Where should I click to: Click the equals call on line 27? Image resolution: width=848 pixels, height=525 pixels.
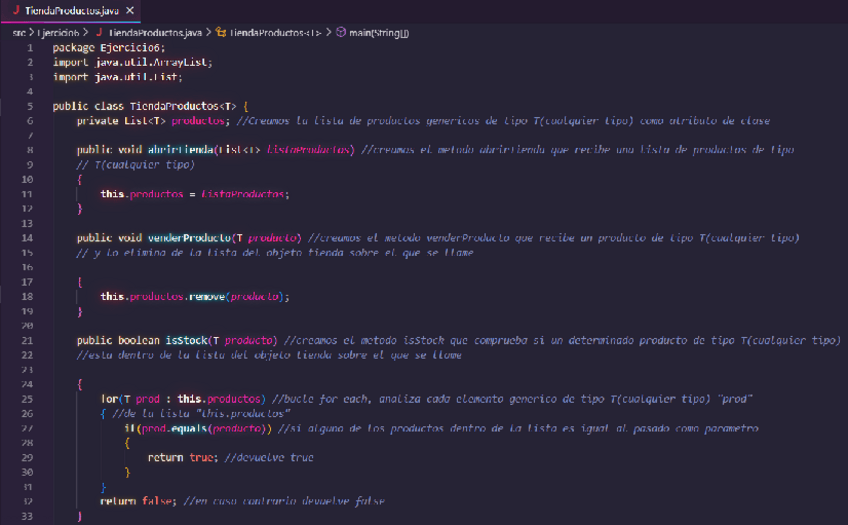[177, 428]
